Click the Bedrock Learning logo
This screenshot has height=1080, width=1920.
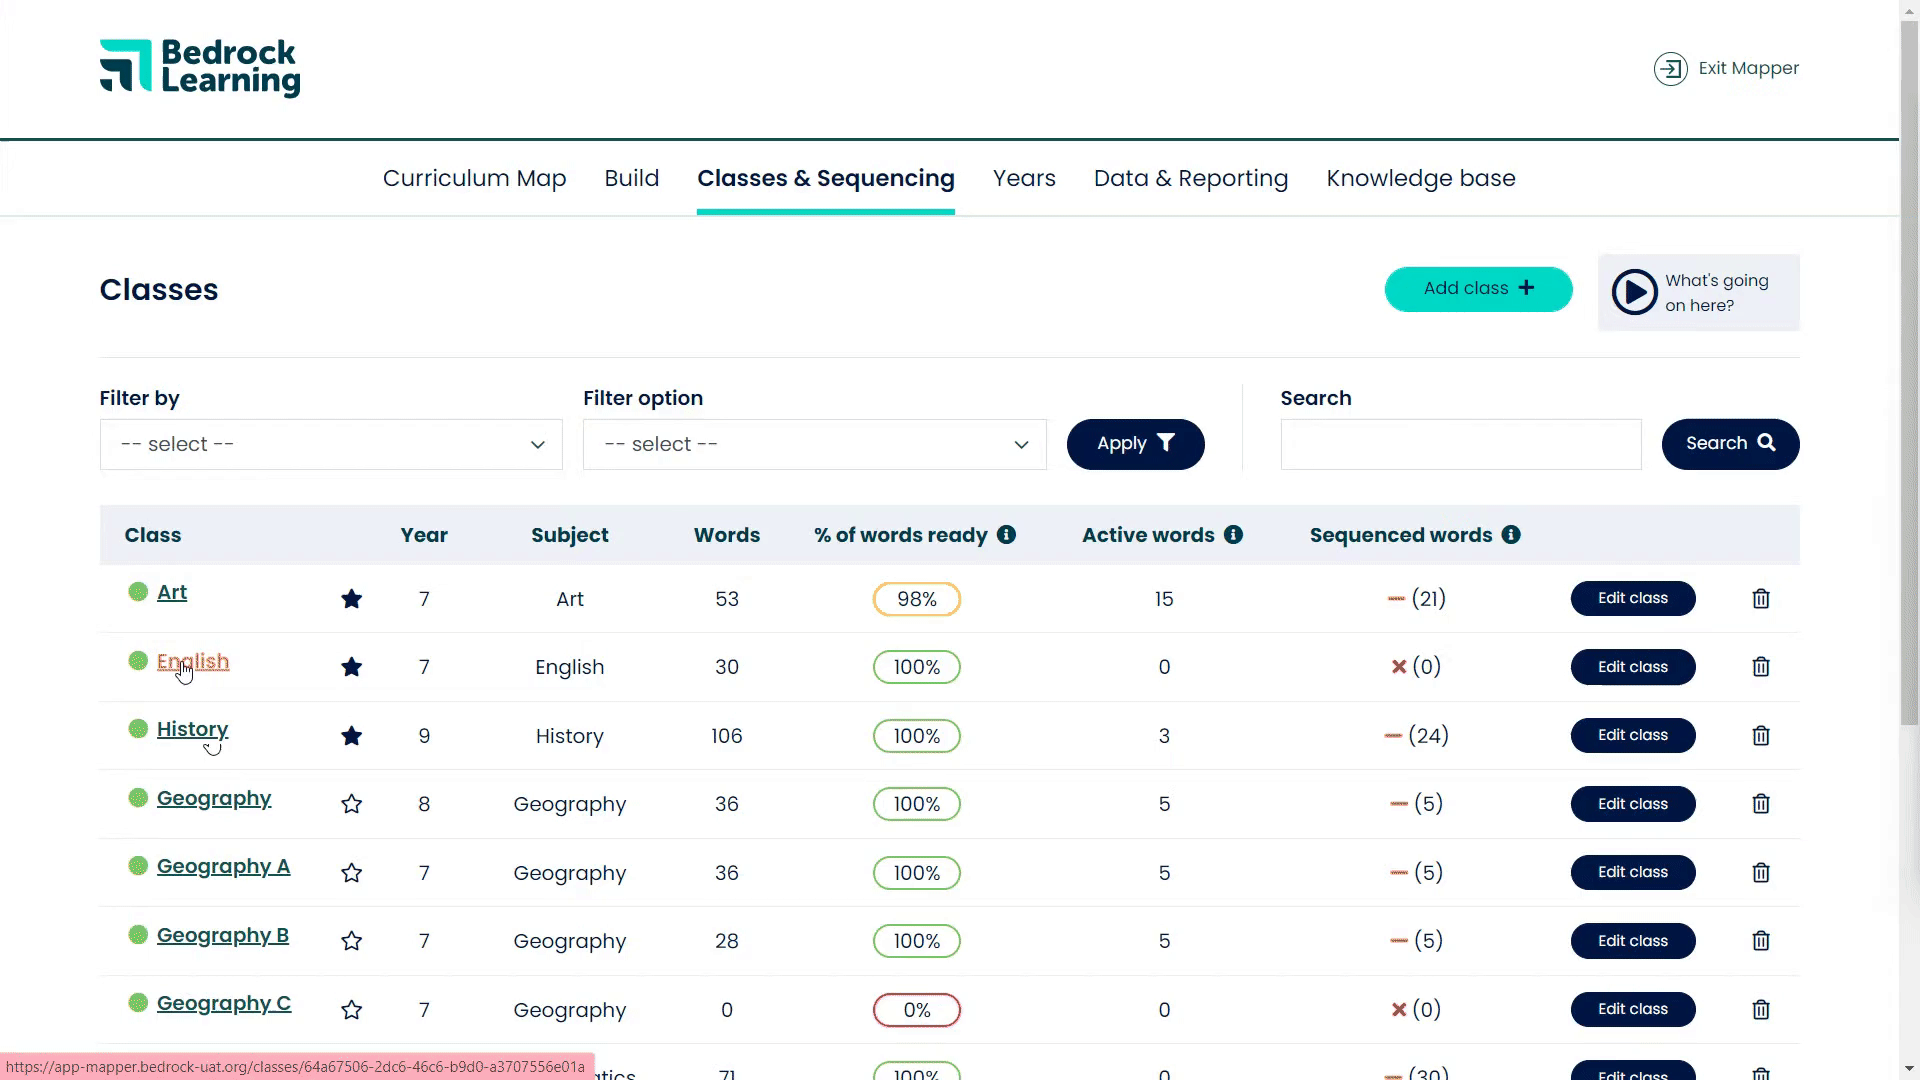tap(200, 68)
